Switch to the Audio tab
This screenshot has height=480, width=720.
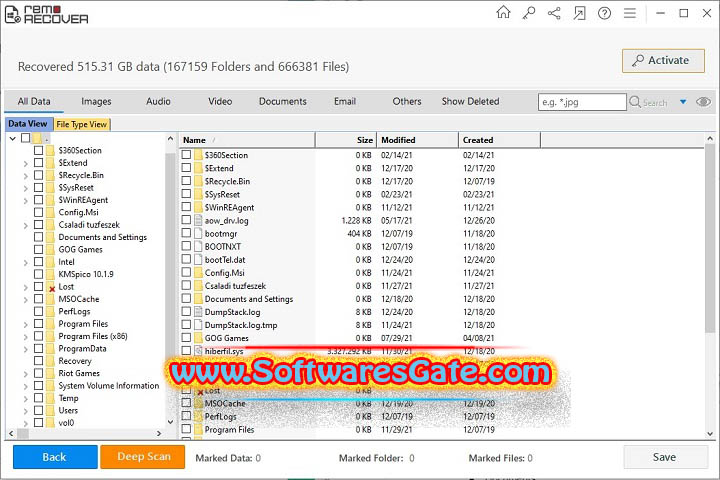[158, 102]
